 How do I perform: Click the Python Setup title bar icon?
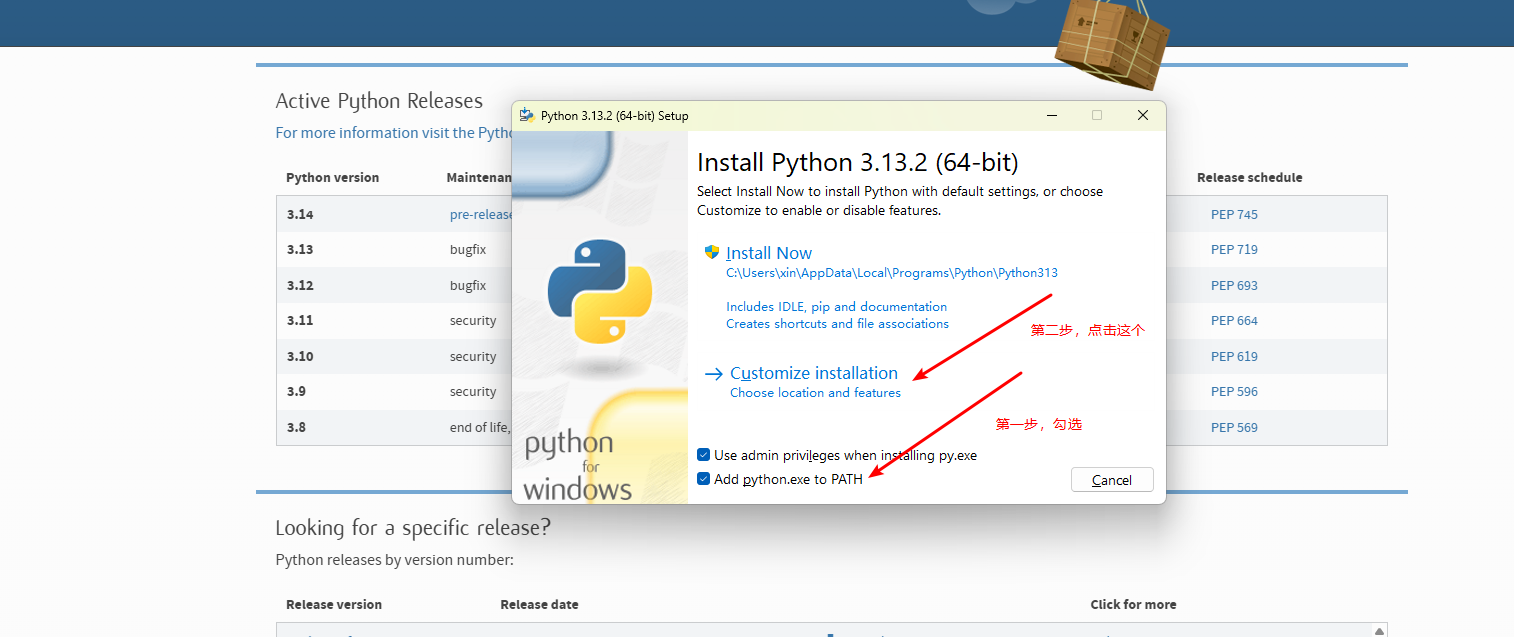[527, 115]
